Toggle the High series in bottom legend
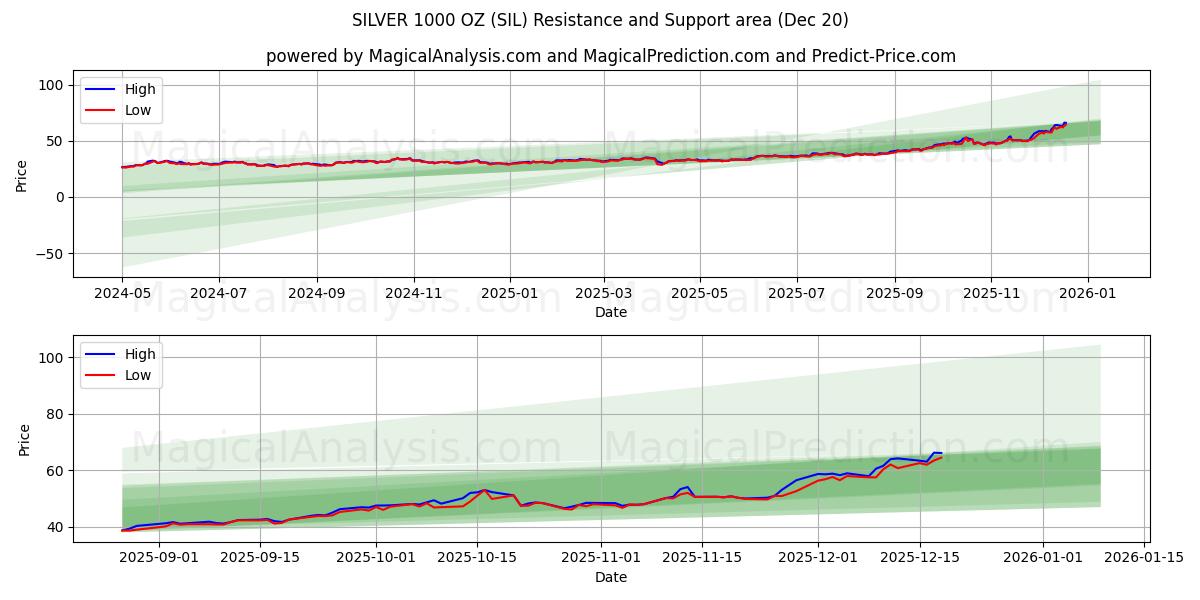This screenshot has height=600, width=1200. pyautogui.click(x=140, y=354)
